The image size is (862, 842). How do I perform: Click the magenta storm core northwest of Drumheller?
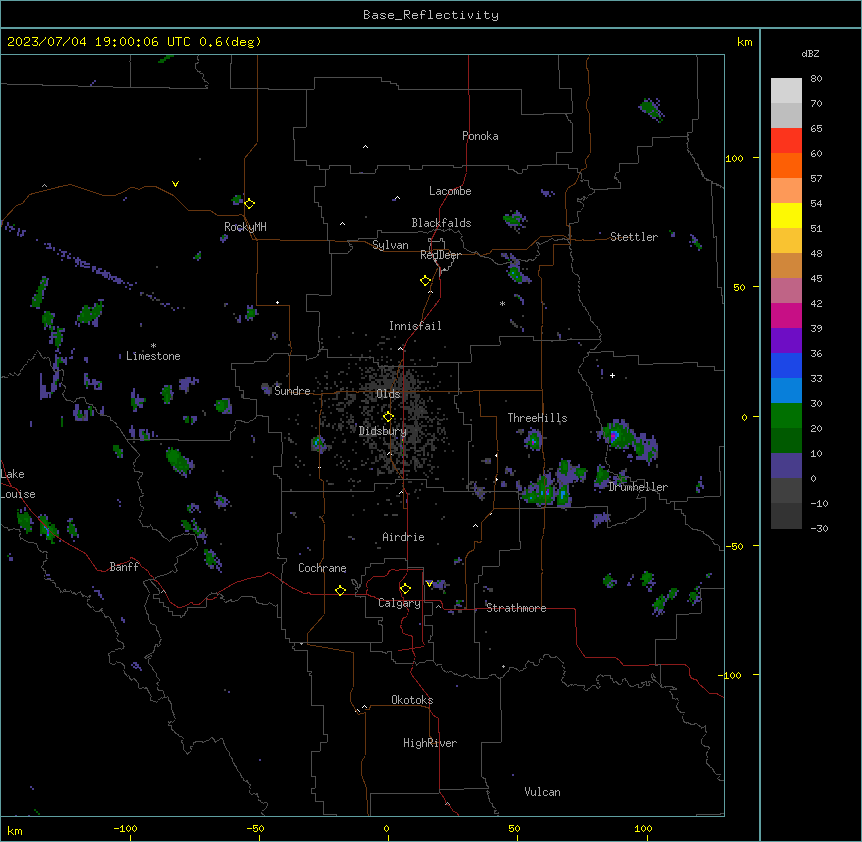pos(614,436)
